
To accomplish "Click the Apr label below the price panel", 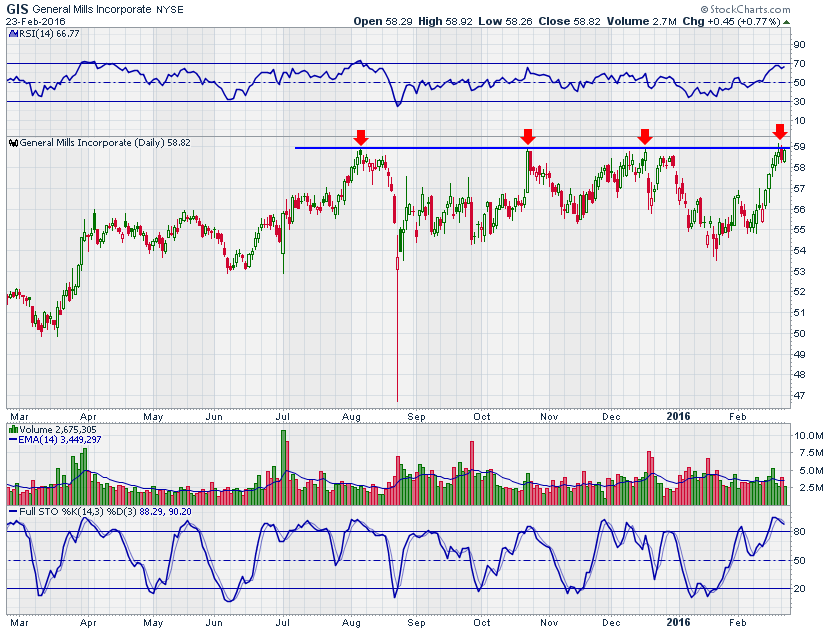I will tap(88, 417).
